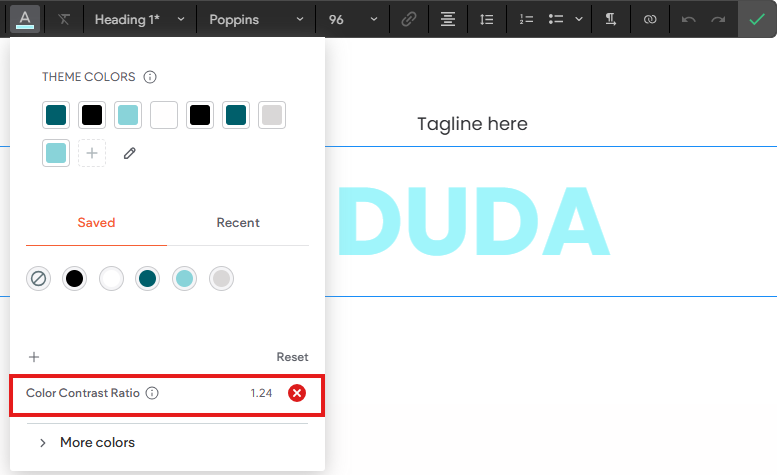Show Color Contrast Ratio info icon
The width and height of the screenshot is (777, 475).
(152, 393)
